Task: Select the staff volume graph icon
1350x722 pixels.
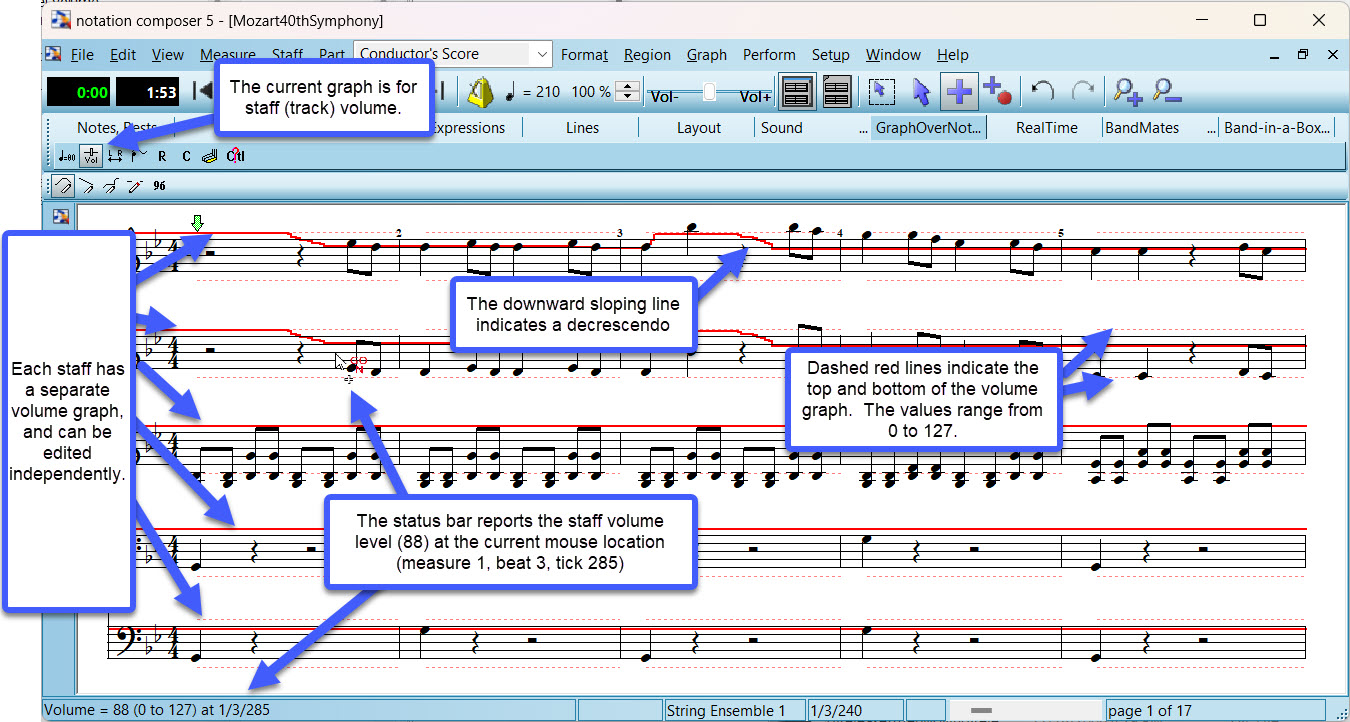Action: [91, 156]
